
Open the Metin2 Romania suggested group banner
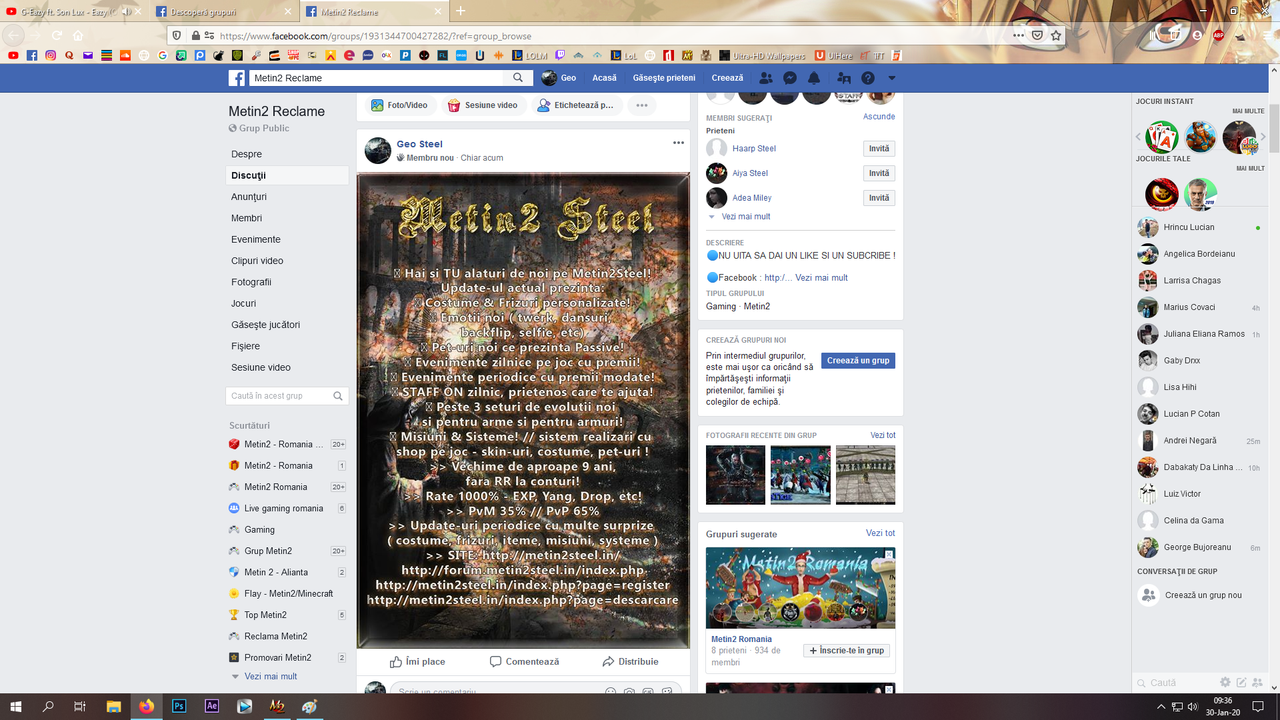pos(800,588)
